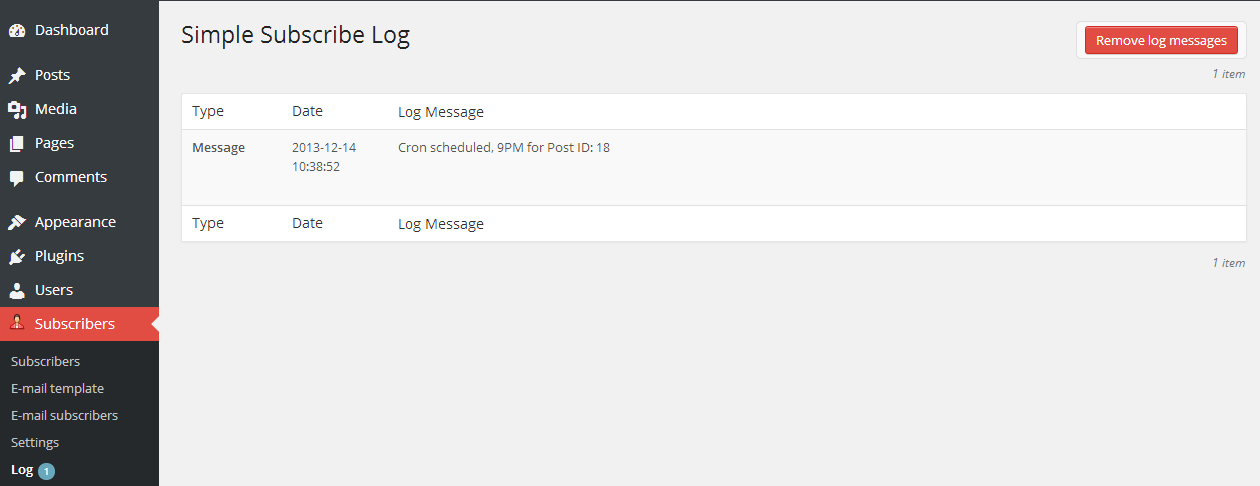This screenshot has height=486, width=1260.
Task: Select the Log submenu entry
Action: 22,469
